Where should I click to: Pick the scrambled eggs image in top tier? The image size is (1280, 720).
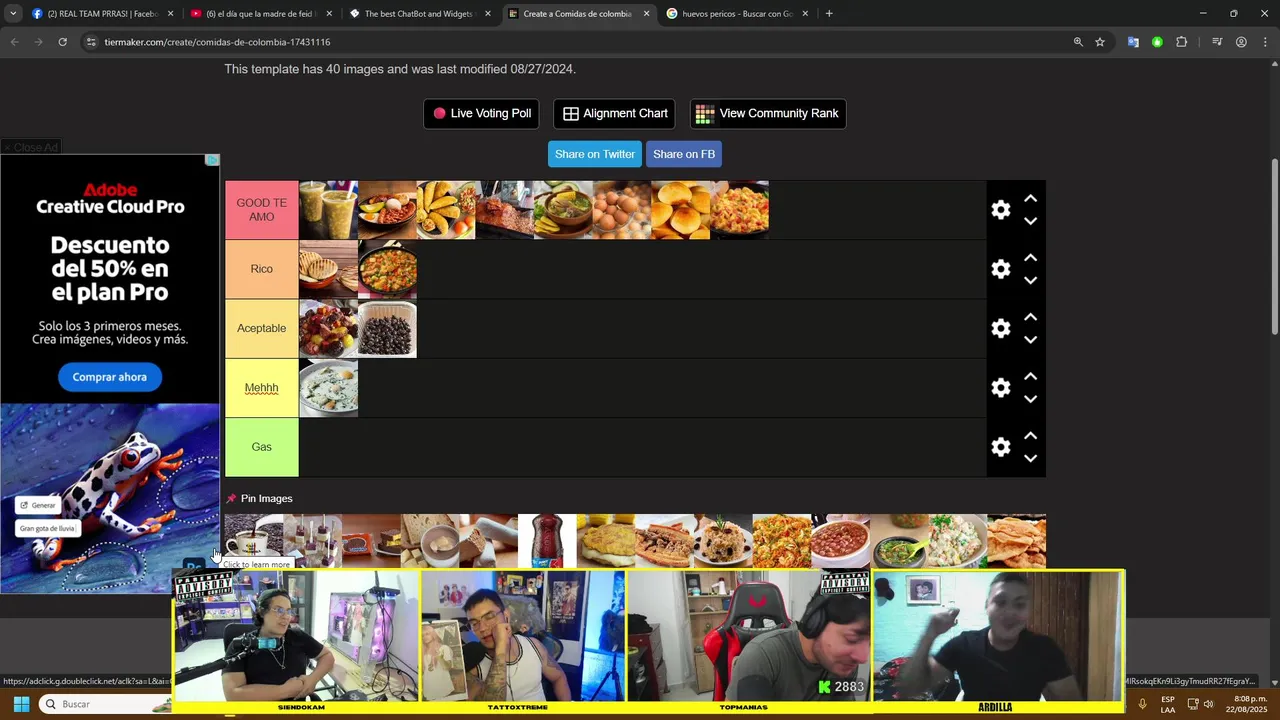[x=740, y=210]
